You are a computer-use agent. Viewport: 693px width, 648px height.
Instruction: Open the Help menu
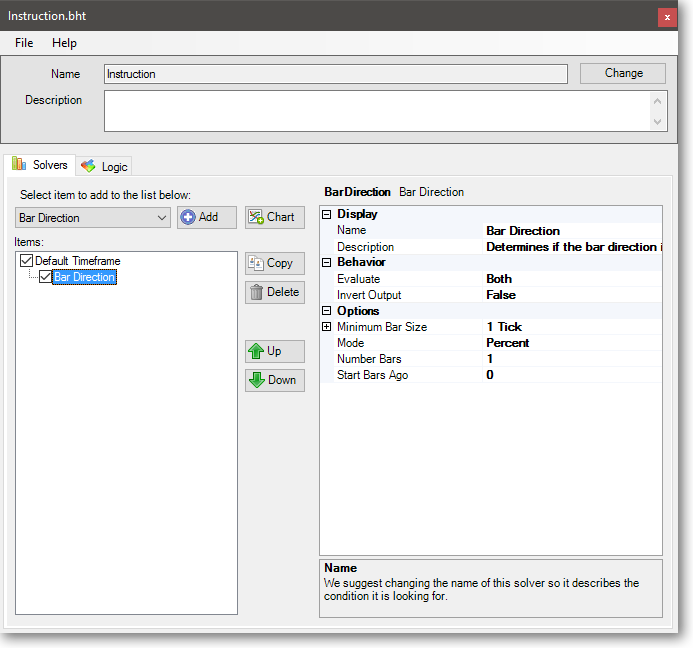click(64, 43)
